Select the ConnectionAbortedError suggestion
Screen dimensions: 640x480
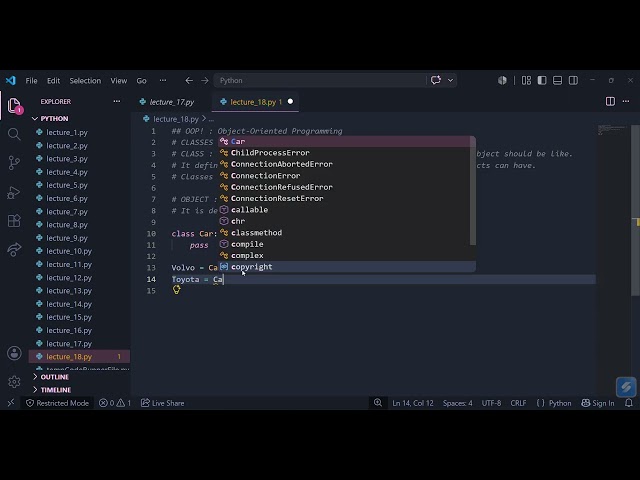pos(346,164)
